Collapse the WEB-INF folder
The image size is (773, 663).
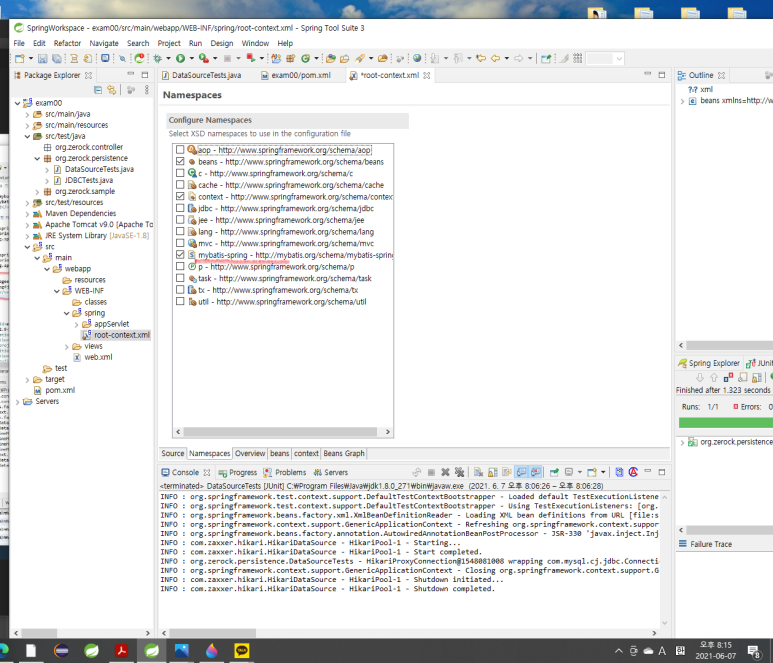pos(57,291)
